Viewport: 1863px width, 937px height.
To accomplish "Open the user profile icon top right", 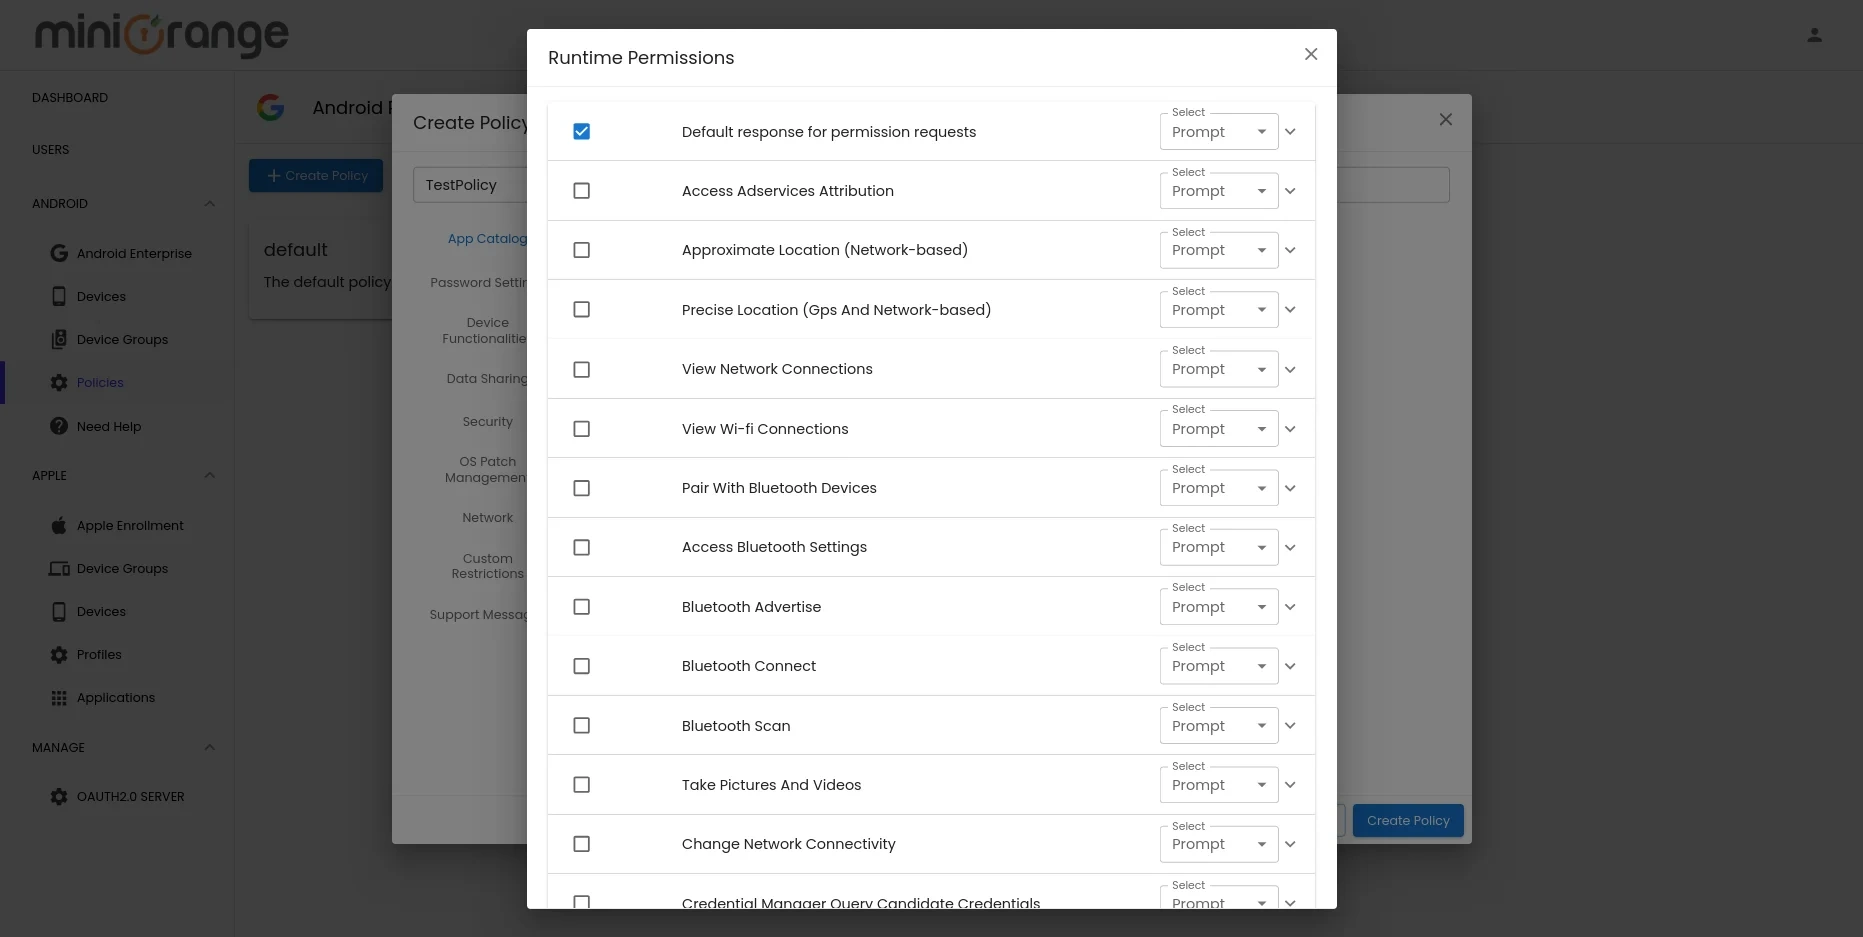I will pos(1815,35).
